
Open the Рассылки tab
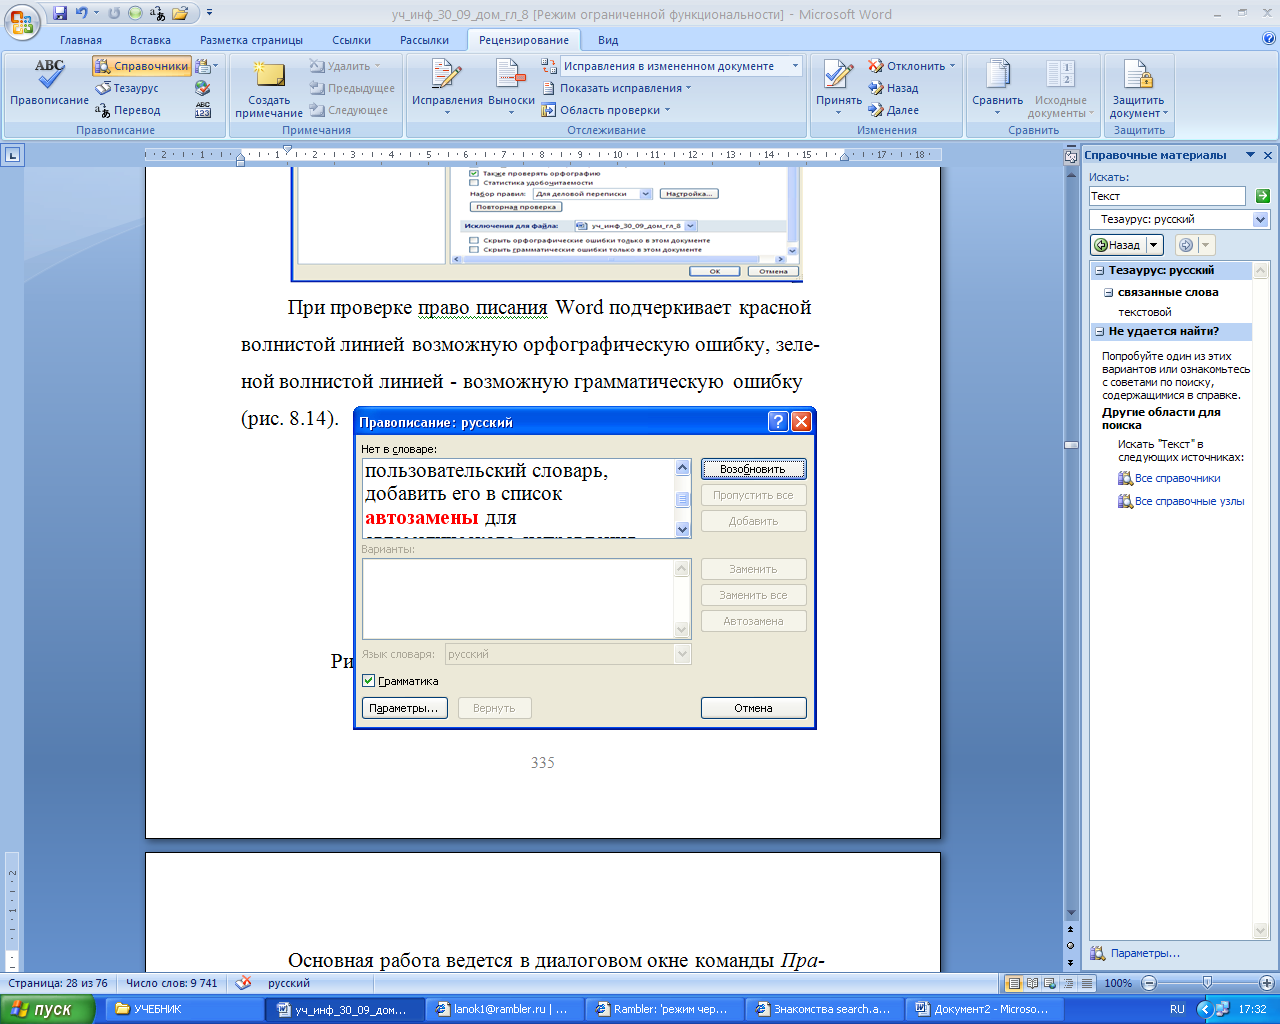(424, 40)
